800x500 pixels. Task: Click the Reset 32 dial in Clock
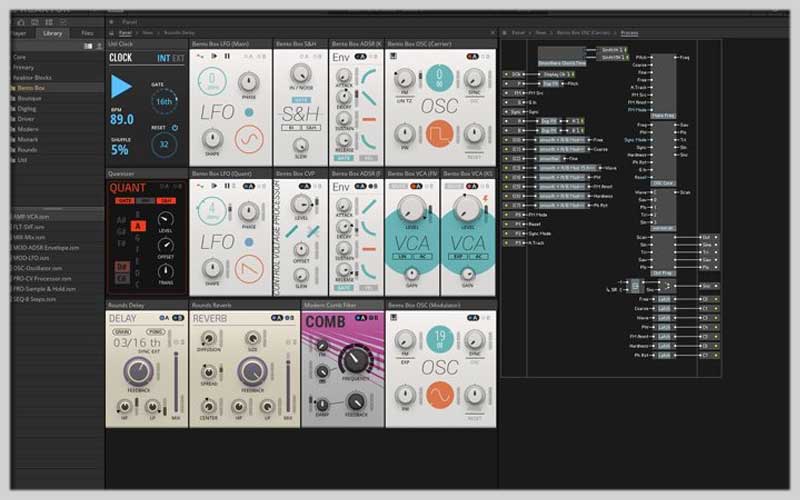click(x=164, y=144)
